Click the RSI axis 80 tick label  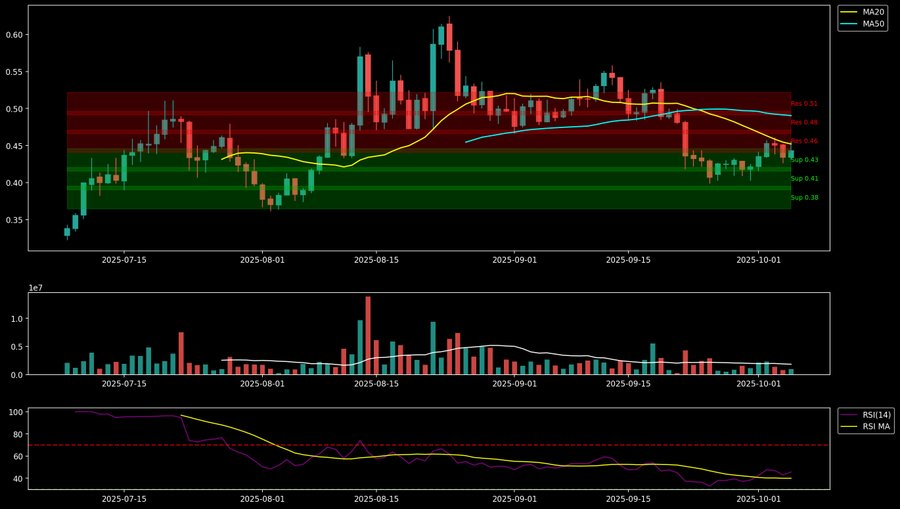[17, 434]
